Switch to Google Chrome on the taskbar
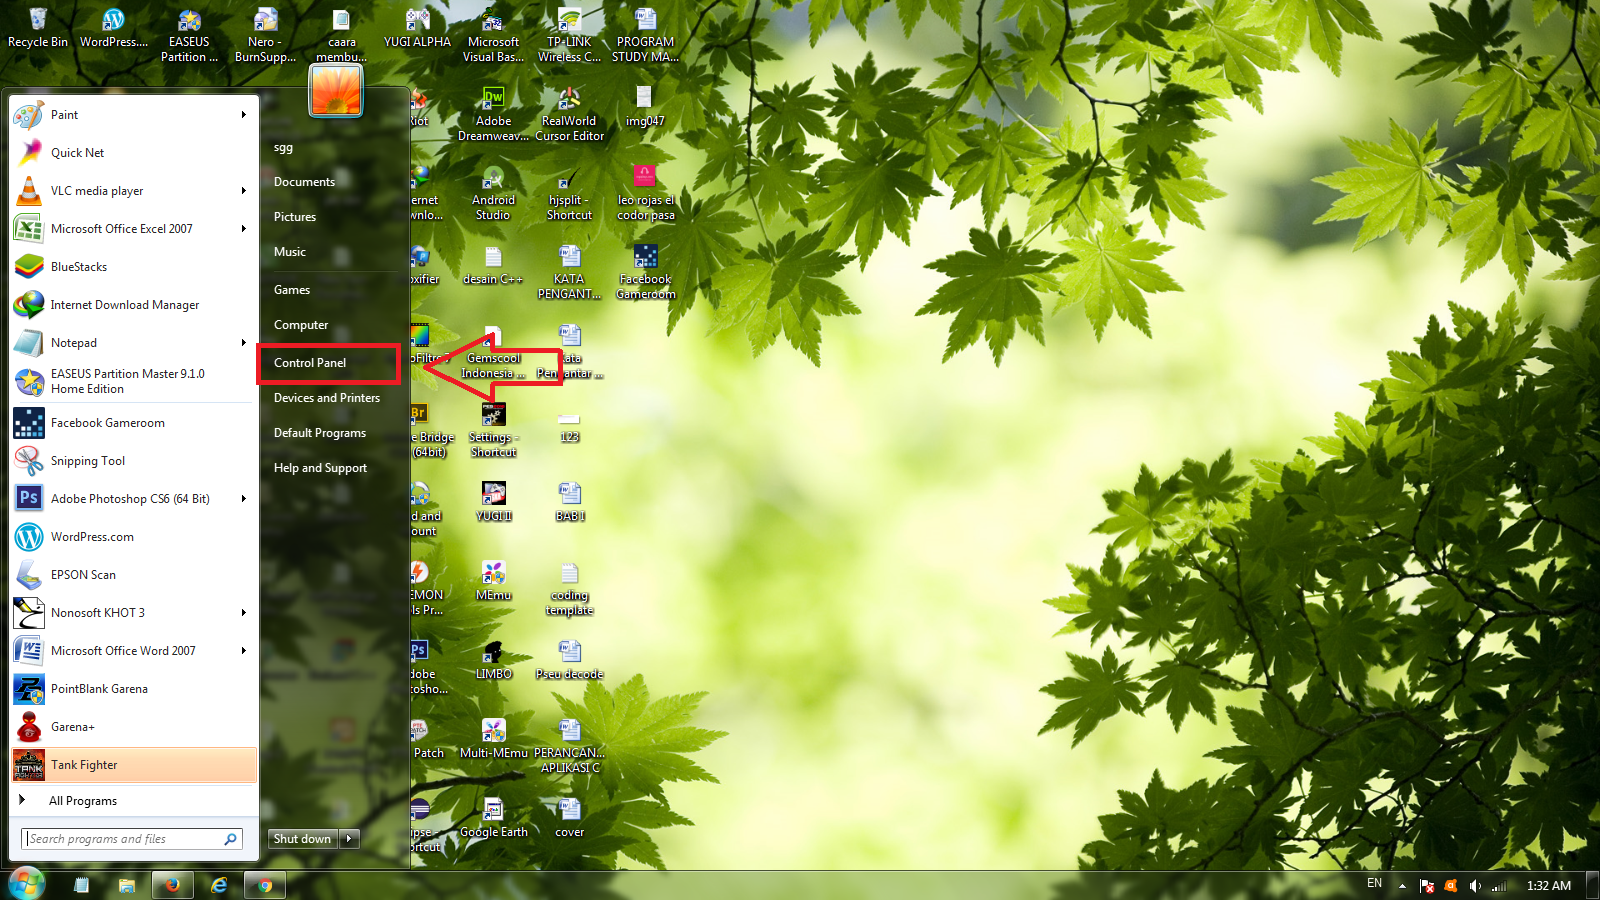This screenshot has height=900, width=1600. click(265, 885)
